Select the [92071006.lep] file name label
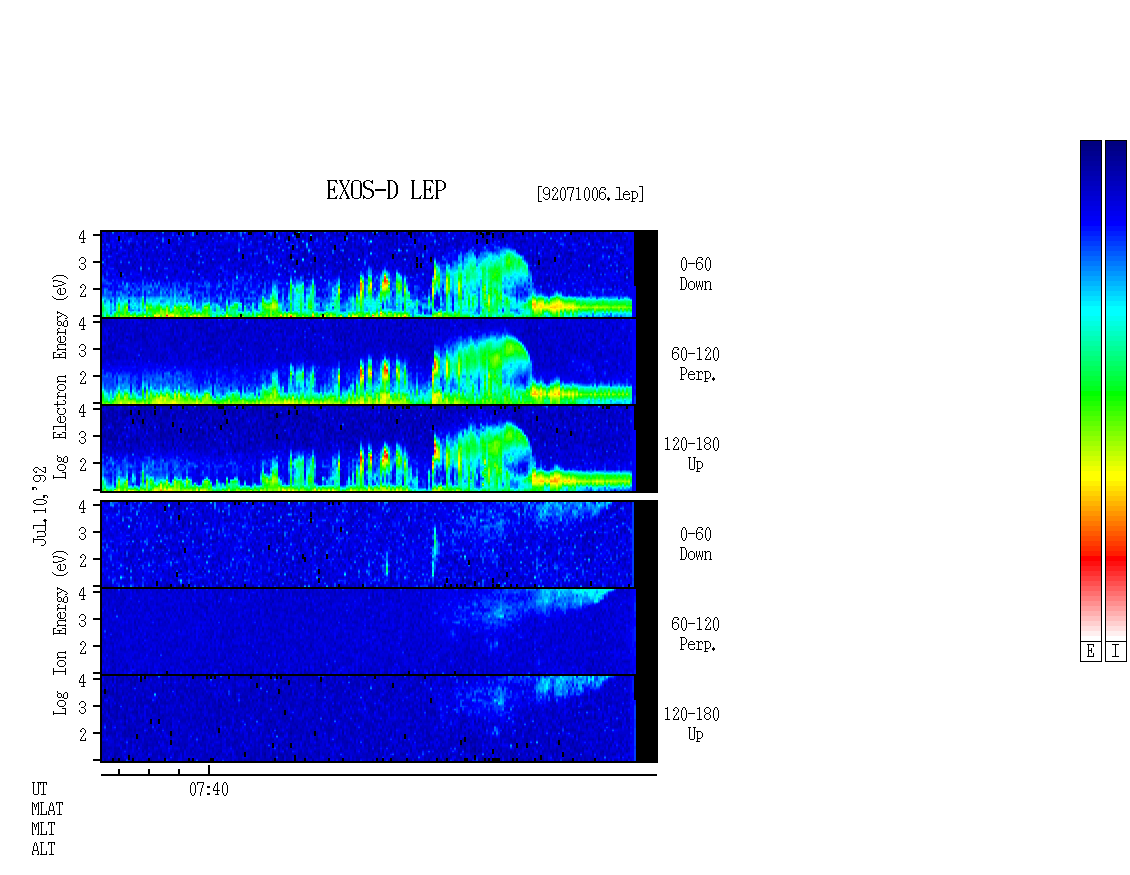This screenshot has height=875, width=1130. 590,194
